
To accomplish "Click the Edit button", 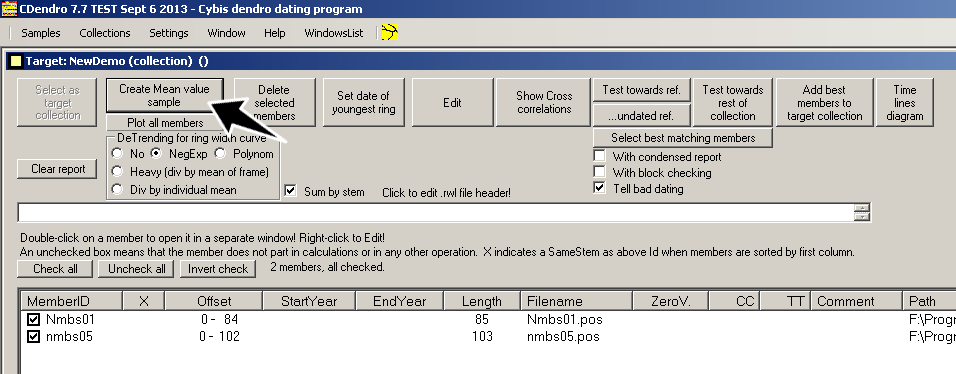I will click(x=452, y=102).
